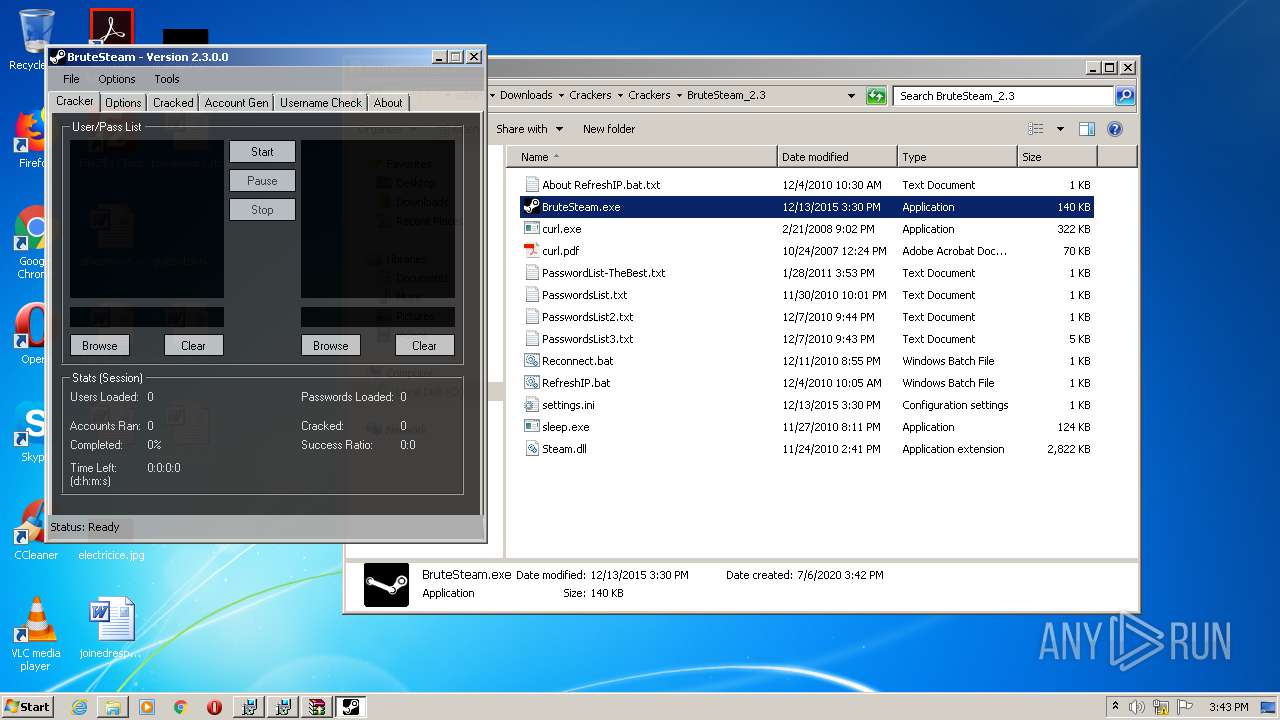Toggle the preview pane icon
The image size is (1280, 720).
coord(1087,129)
